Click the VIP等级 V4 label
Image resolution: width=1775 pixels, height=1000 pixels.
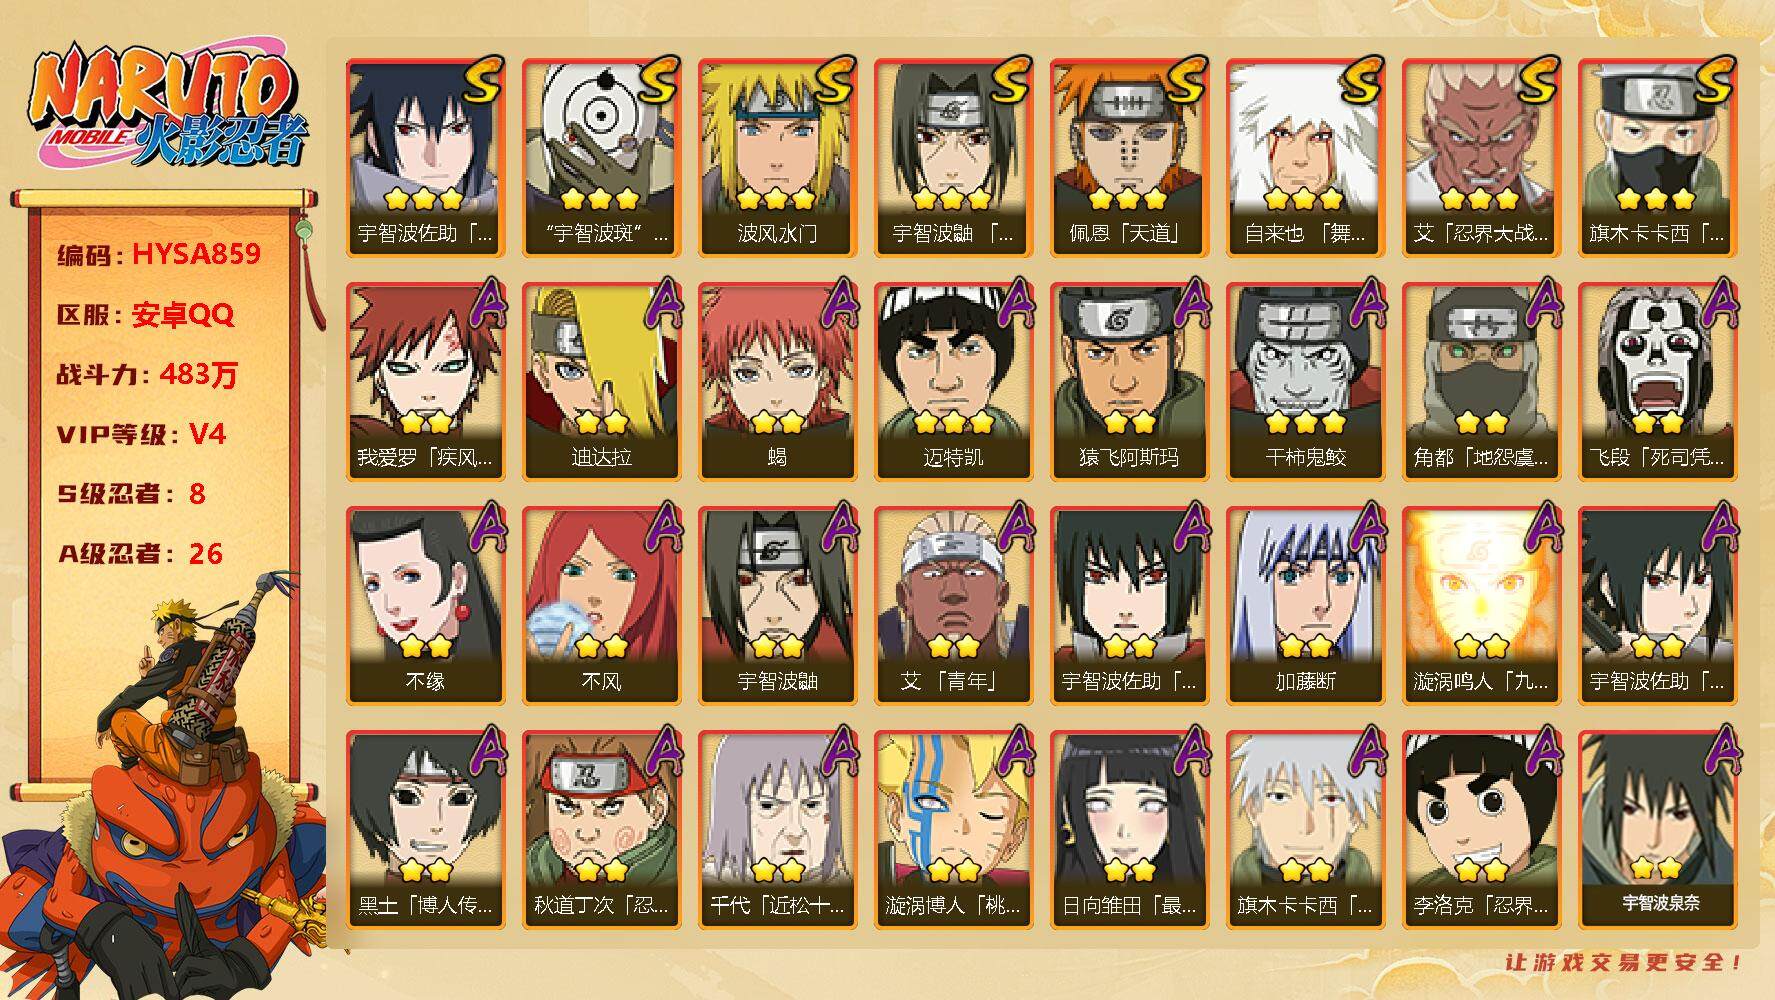coord(141,434)
